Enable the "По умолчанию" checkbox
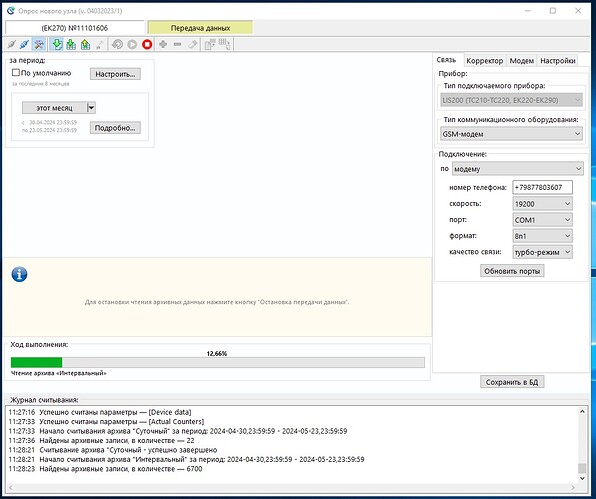The image size is (596, 499). [x=16, y=73]
